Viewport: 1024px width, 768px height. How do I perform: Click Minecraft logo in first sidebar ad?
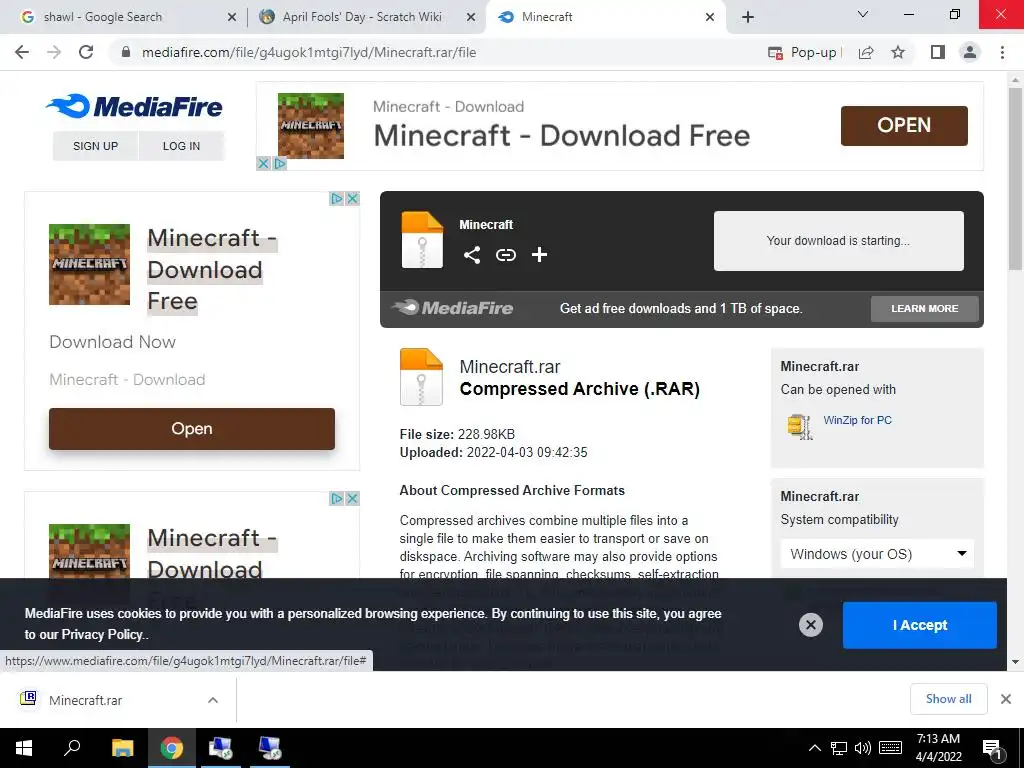tap(89, 264)
